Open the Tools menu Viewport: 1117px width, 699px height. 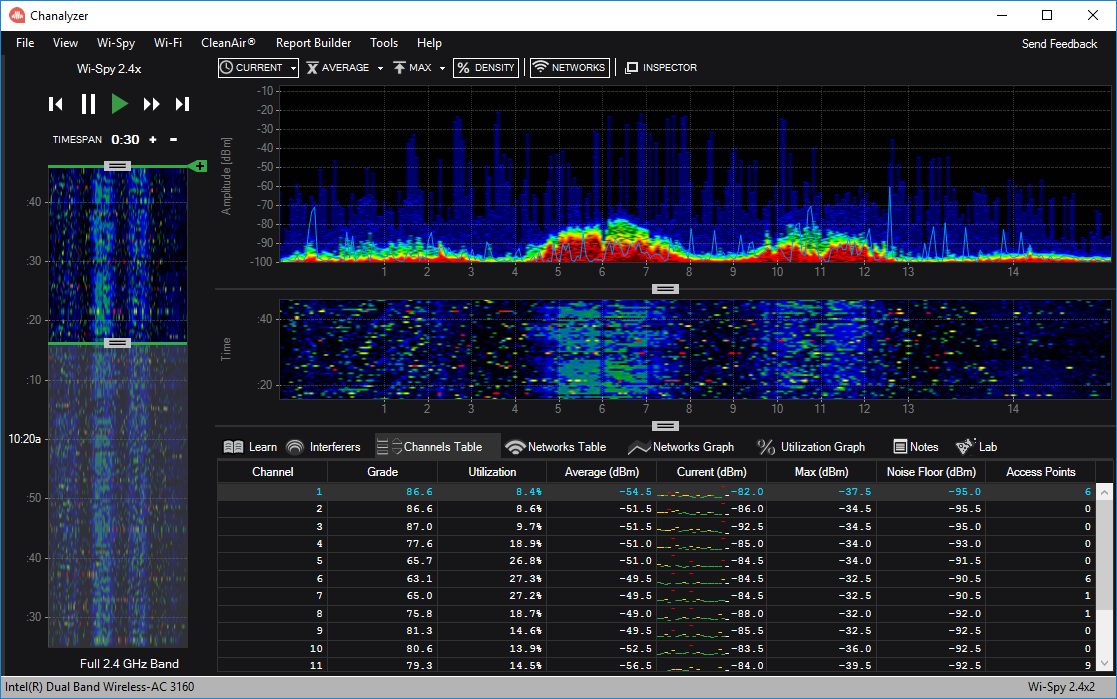[384, 43]
